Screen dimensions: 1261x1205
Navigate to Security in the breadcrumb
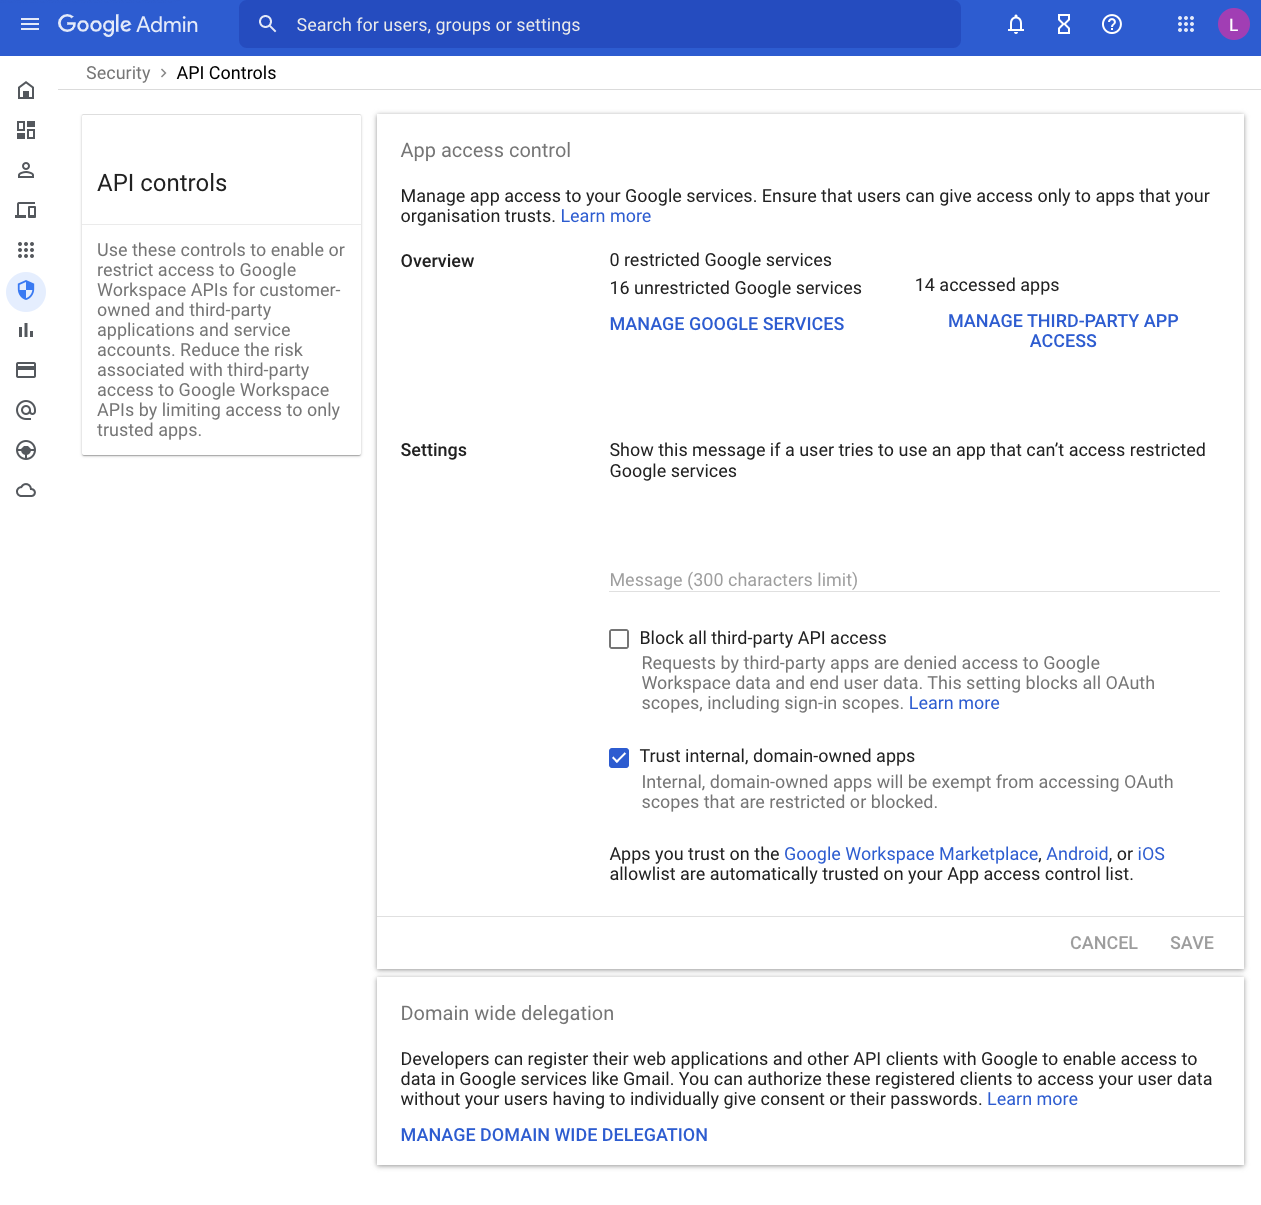click(x=118, y=73)
